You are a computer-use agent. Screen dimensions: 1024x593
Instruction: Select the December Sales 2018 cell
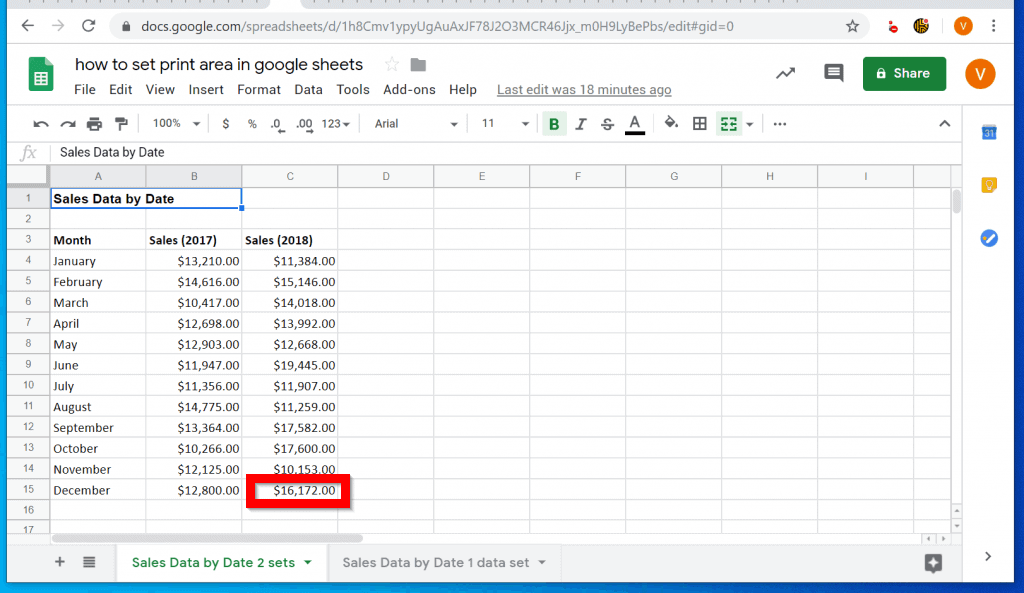296,490
